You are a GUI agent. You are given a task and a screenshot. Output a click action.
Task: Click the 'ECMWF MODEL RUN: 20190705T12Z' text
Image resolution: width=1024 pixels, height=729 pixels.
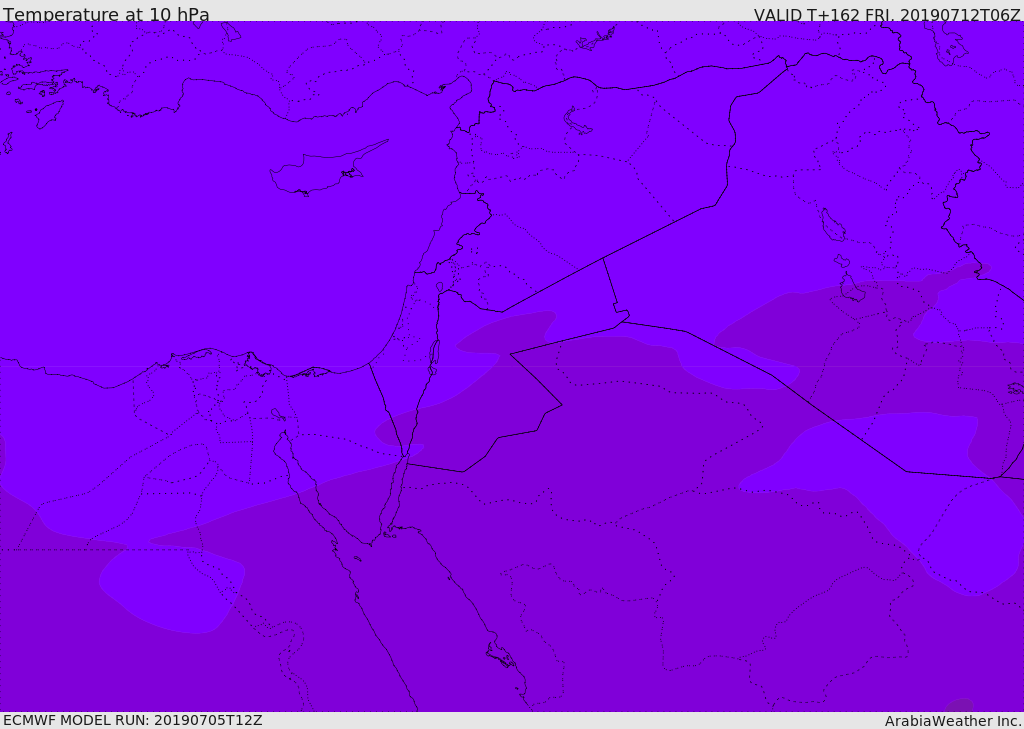point(133,721)
